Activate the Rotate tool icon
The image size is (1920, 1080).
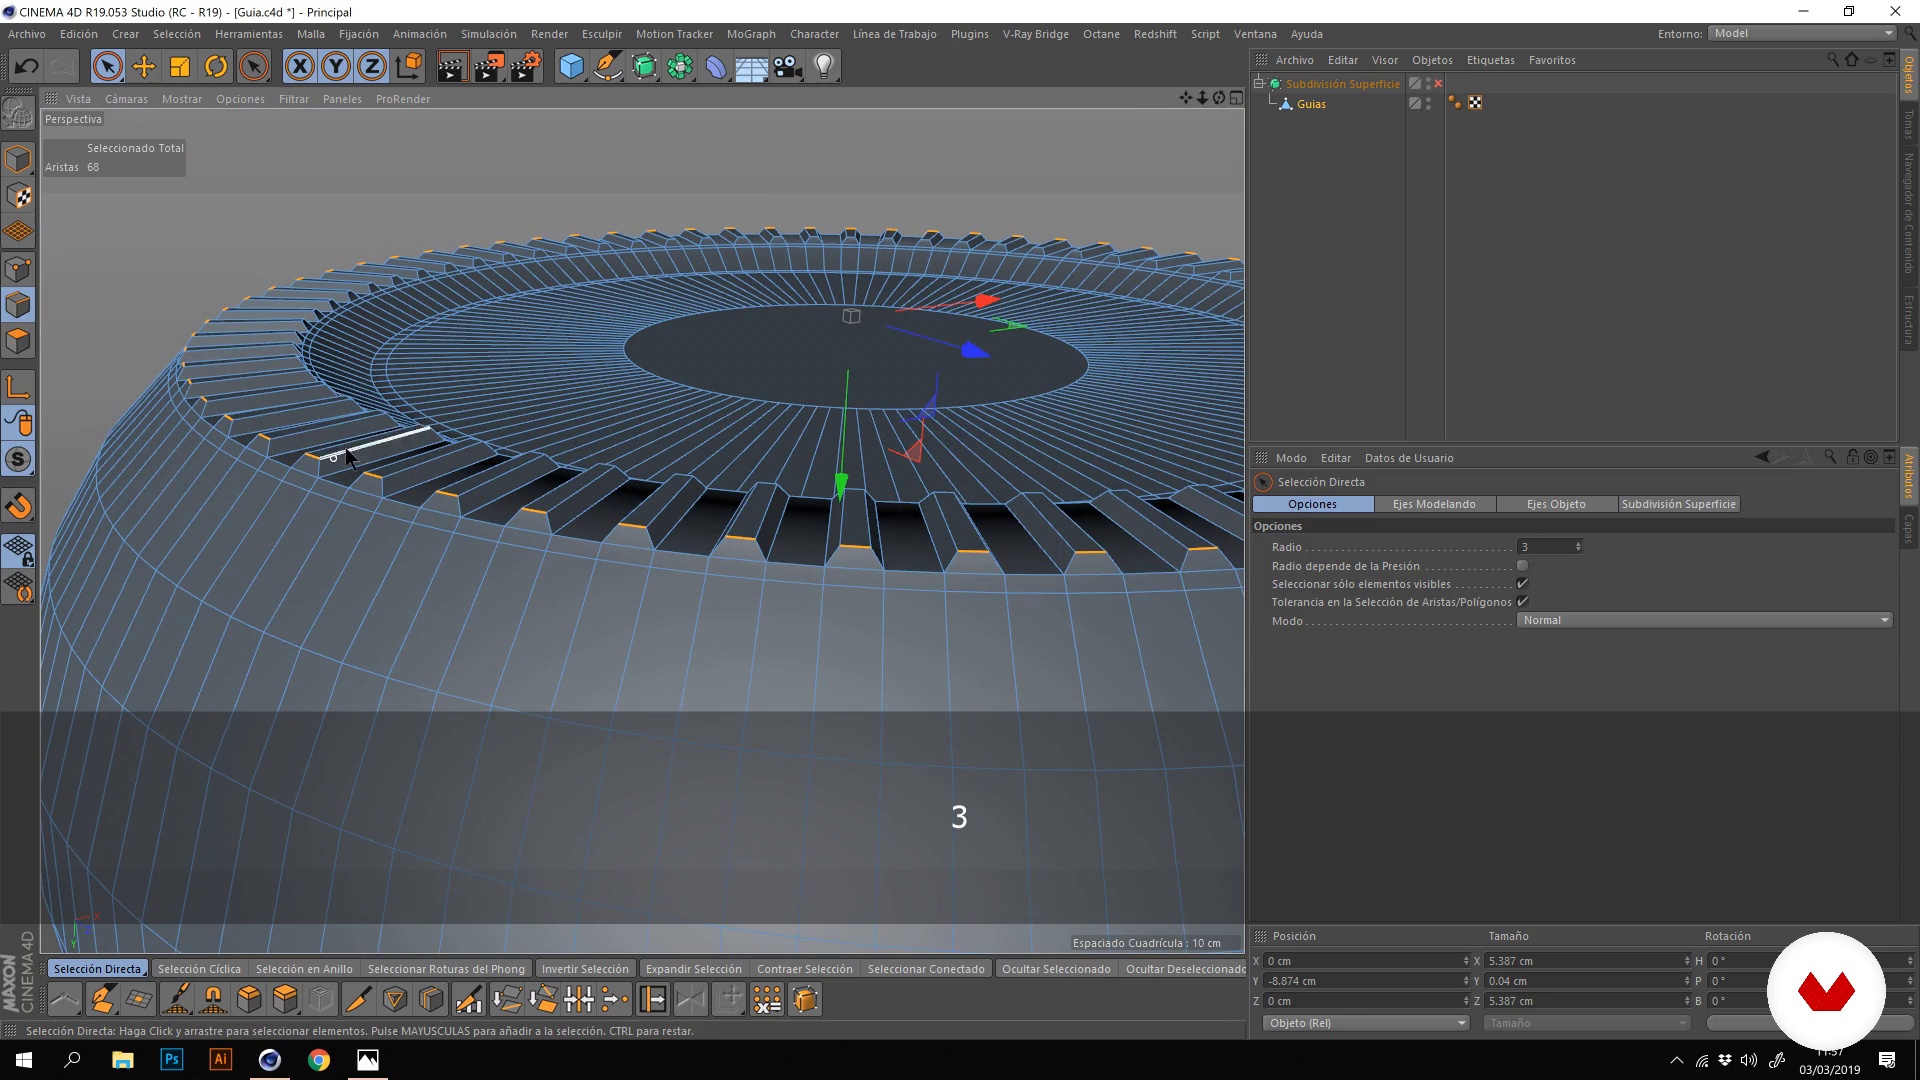tap(216, 67)
